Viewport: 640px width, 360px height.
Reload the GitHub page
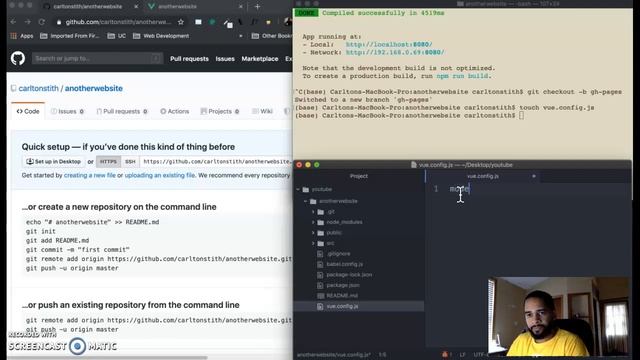coord(42,22)
